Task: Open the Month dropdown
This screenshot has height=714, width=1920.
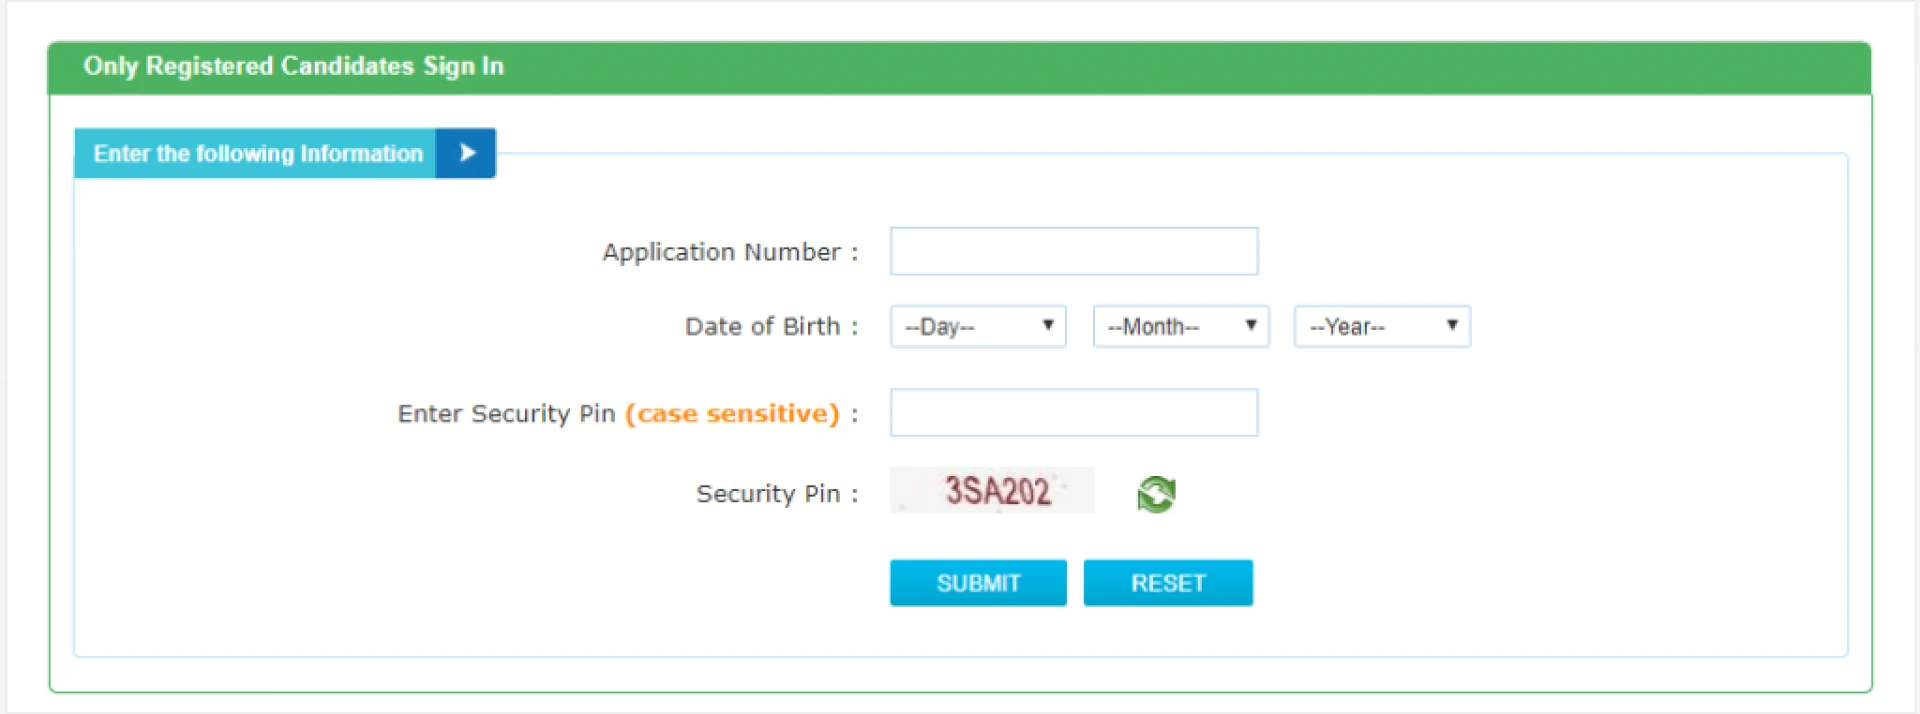Action: 1180,327
